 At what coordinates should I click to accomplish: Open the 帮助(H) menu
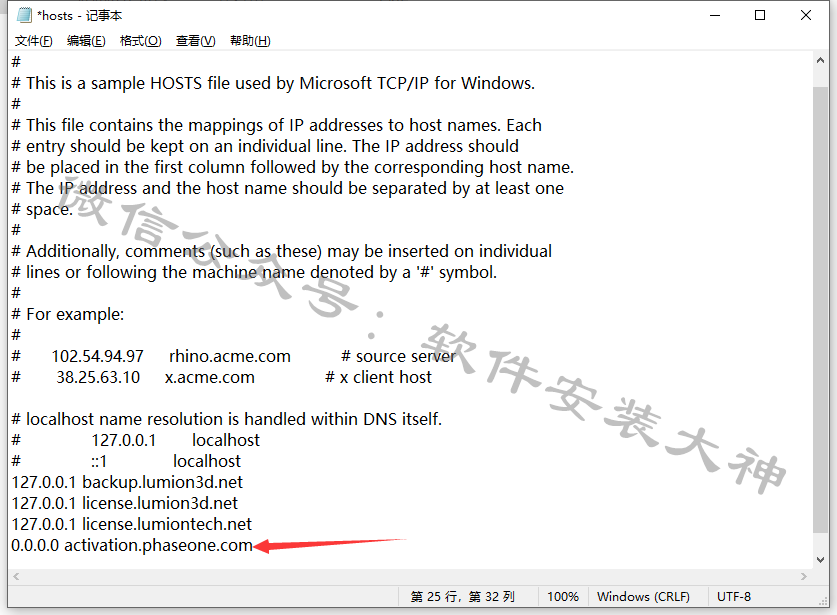tap(250, 41)
